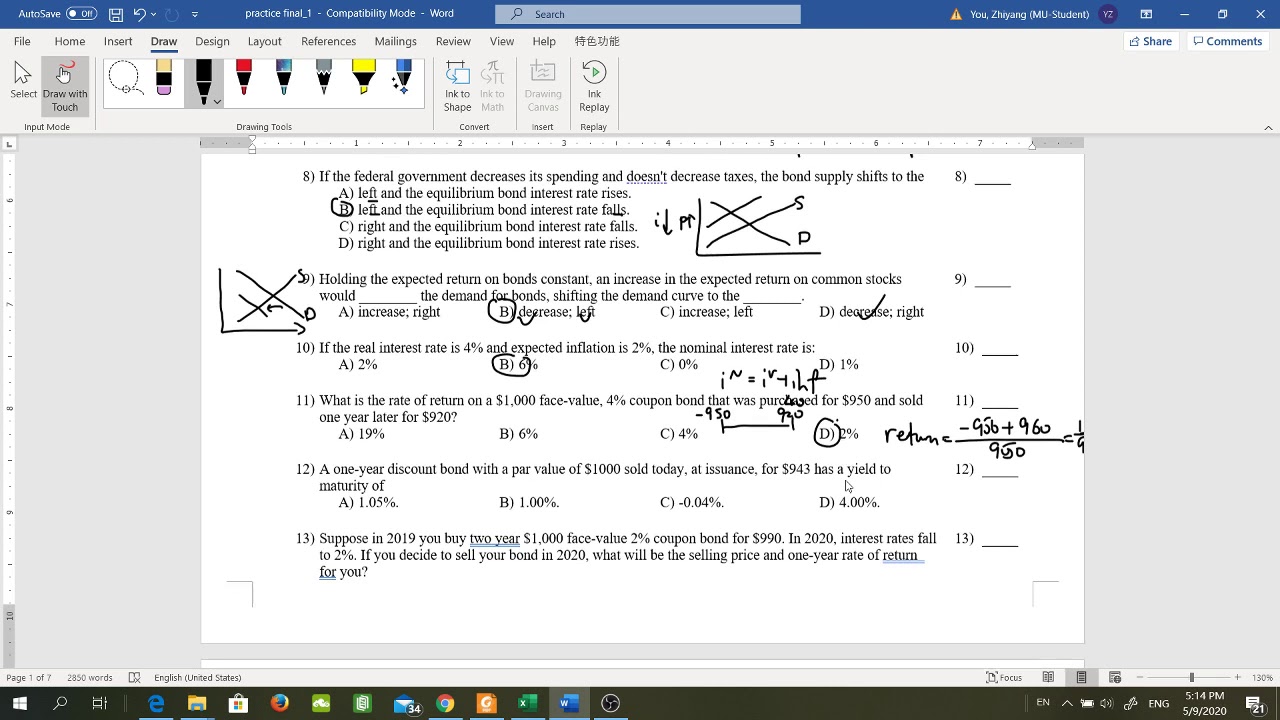The image size is (1280, 720).
Task: Open the Home tab
Action: (x=69, y=41)
